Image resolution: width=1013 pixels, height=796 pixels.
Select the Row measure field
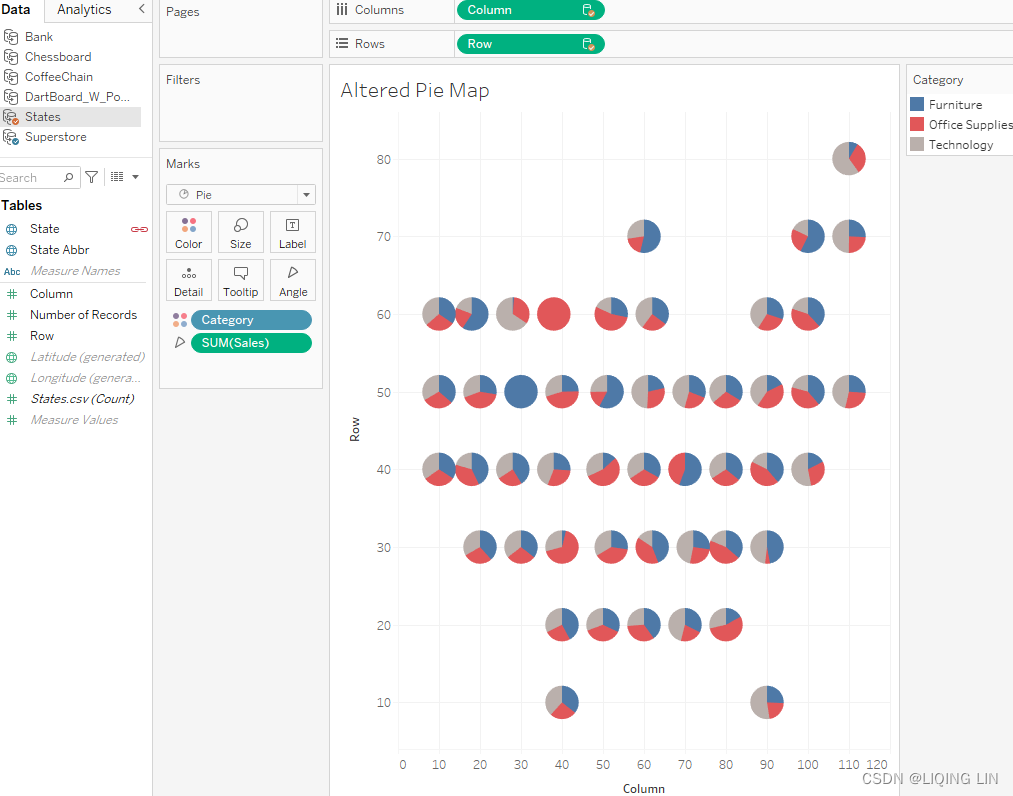[41, 336]
